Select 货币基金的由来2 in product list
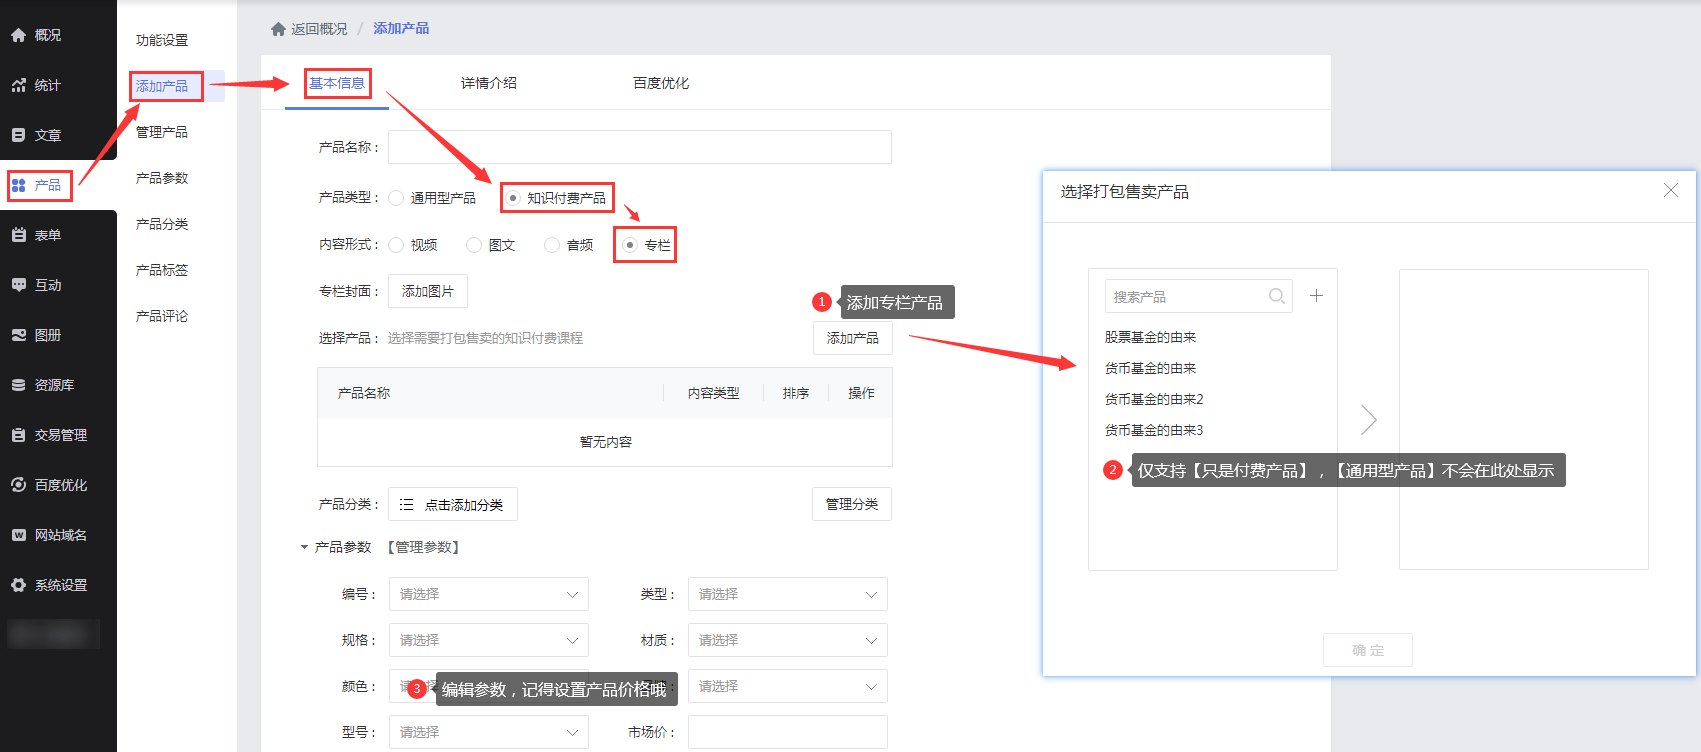This screenshot has height=752, width=1701. pos(1153,399)
